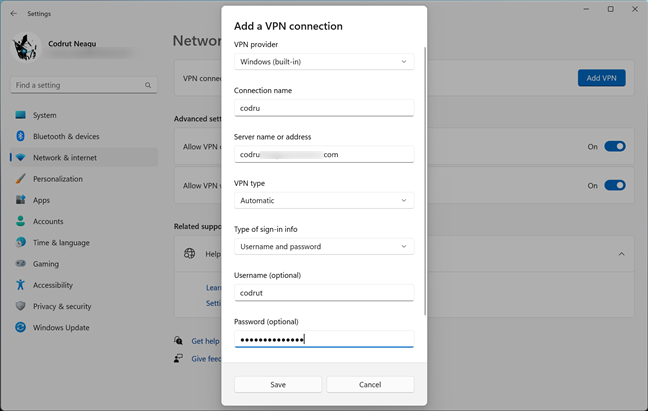Viewport: 648px width, 411px height.
Task: Open Privacy & security settings
Action: pyautogui.click(x=84, y=306)
